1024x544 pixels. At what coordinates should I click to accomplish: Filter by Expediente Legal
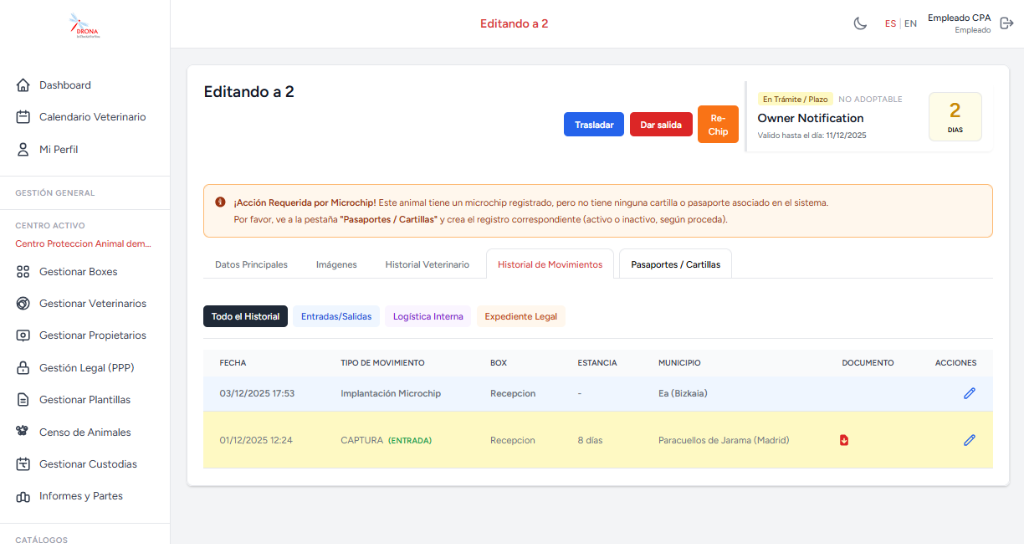pos(520,317)
